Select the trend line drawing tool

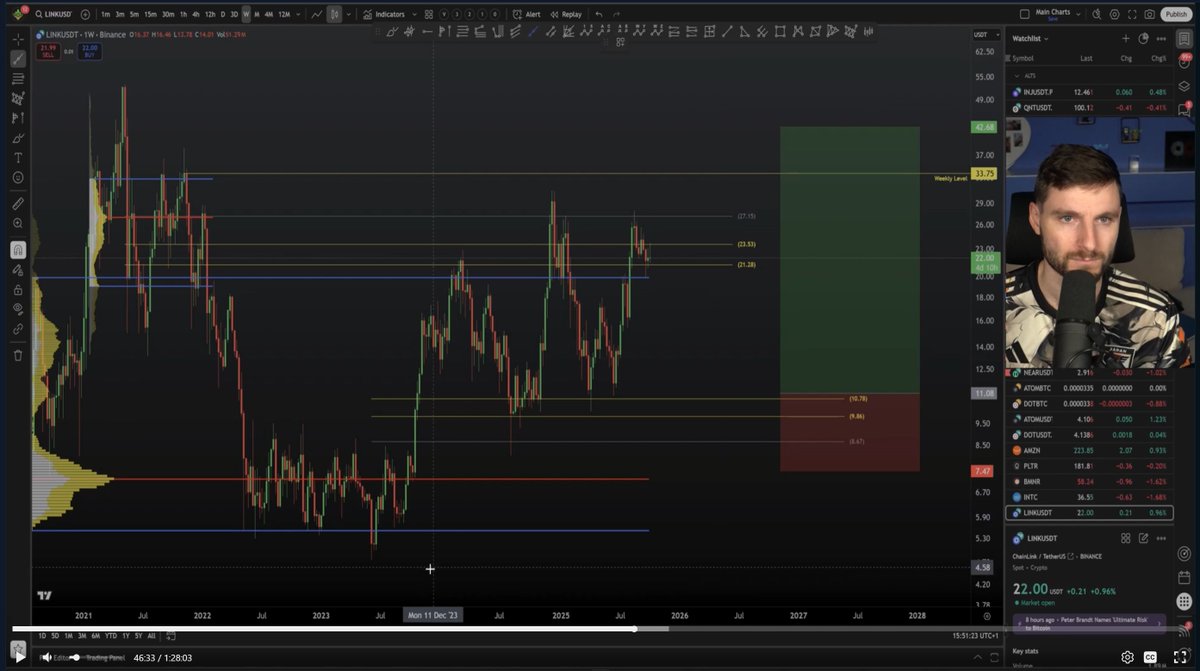(18, 59)
